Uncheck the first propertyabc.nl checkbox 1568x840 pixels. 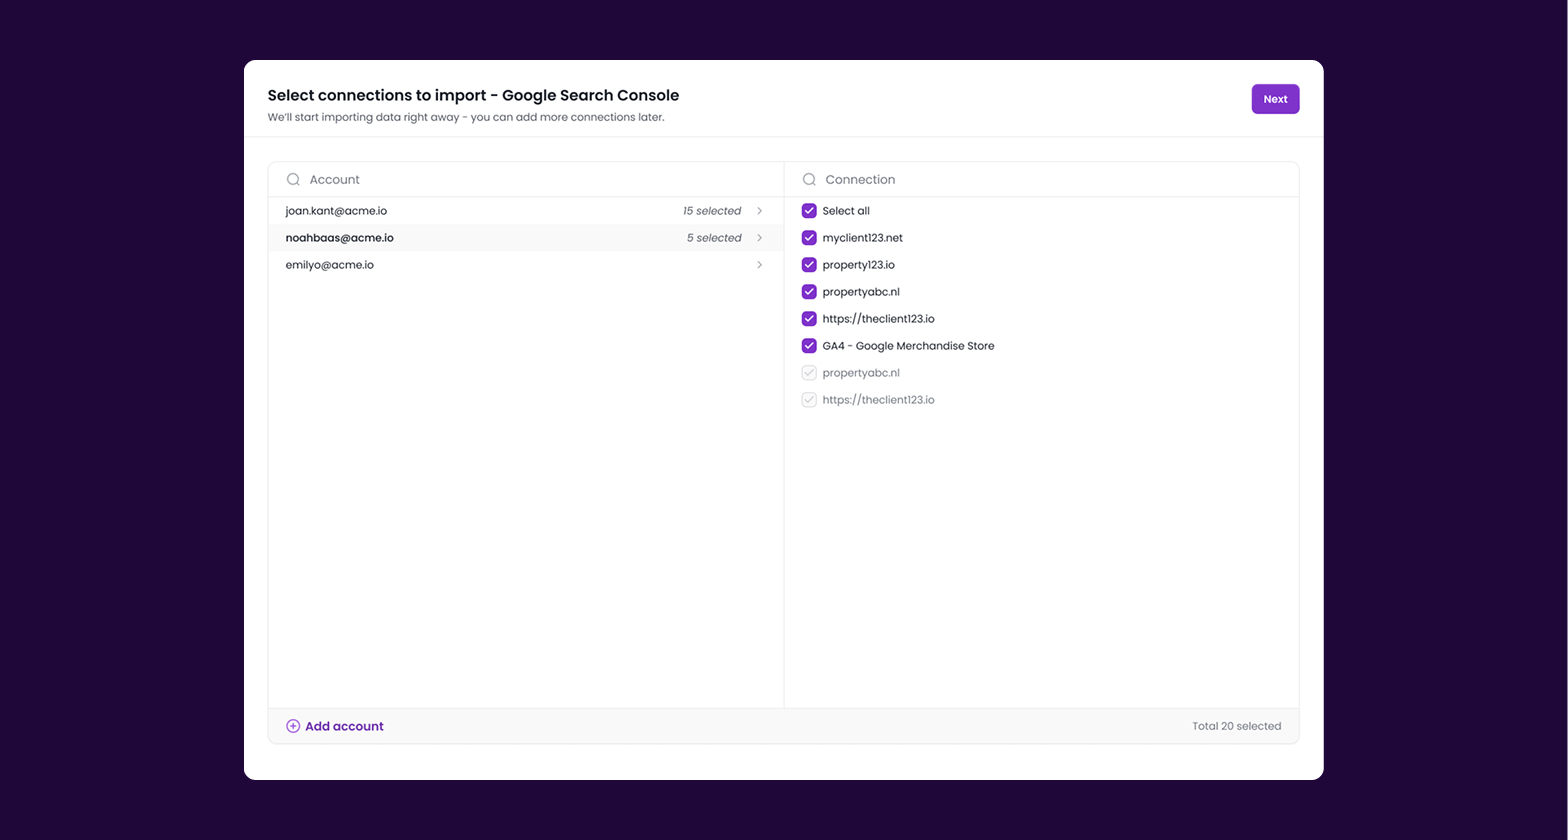809,292
